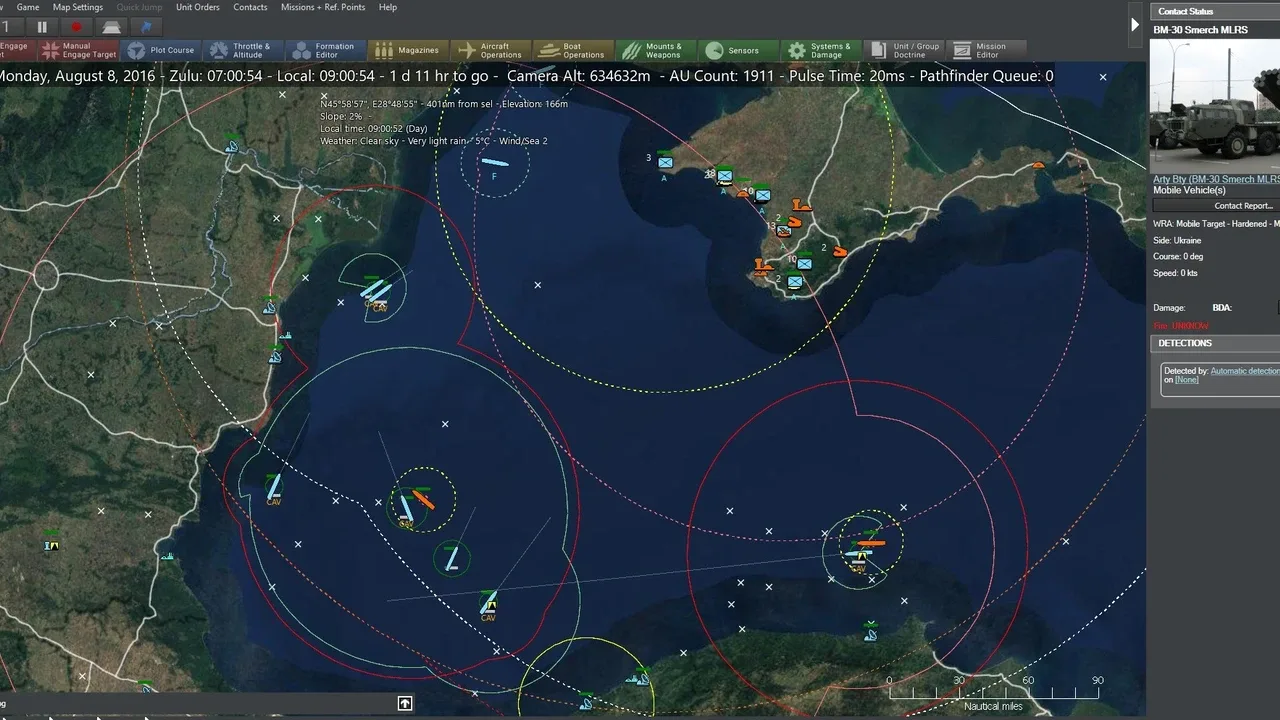The width and height of the screenshot is (1280, 720).
Task: Open the Magazines panel
Action: [406, 50]
